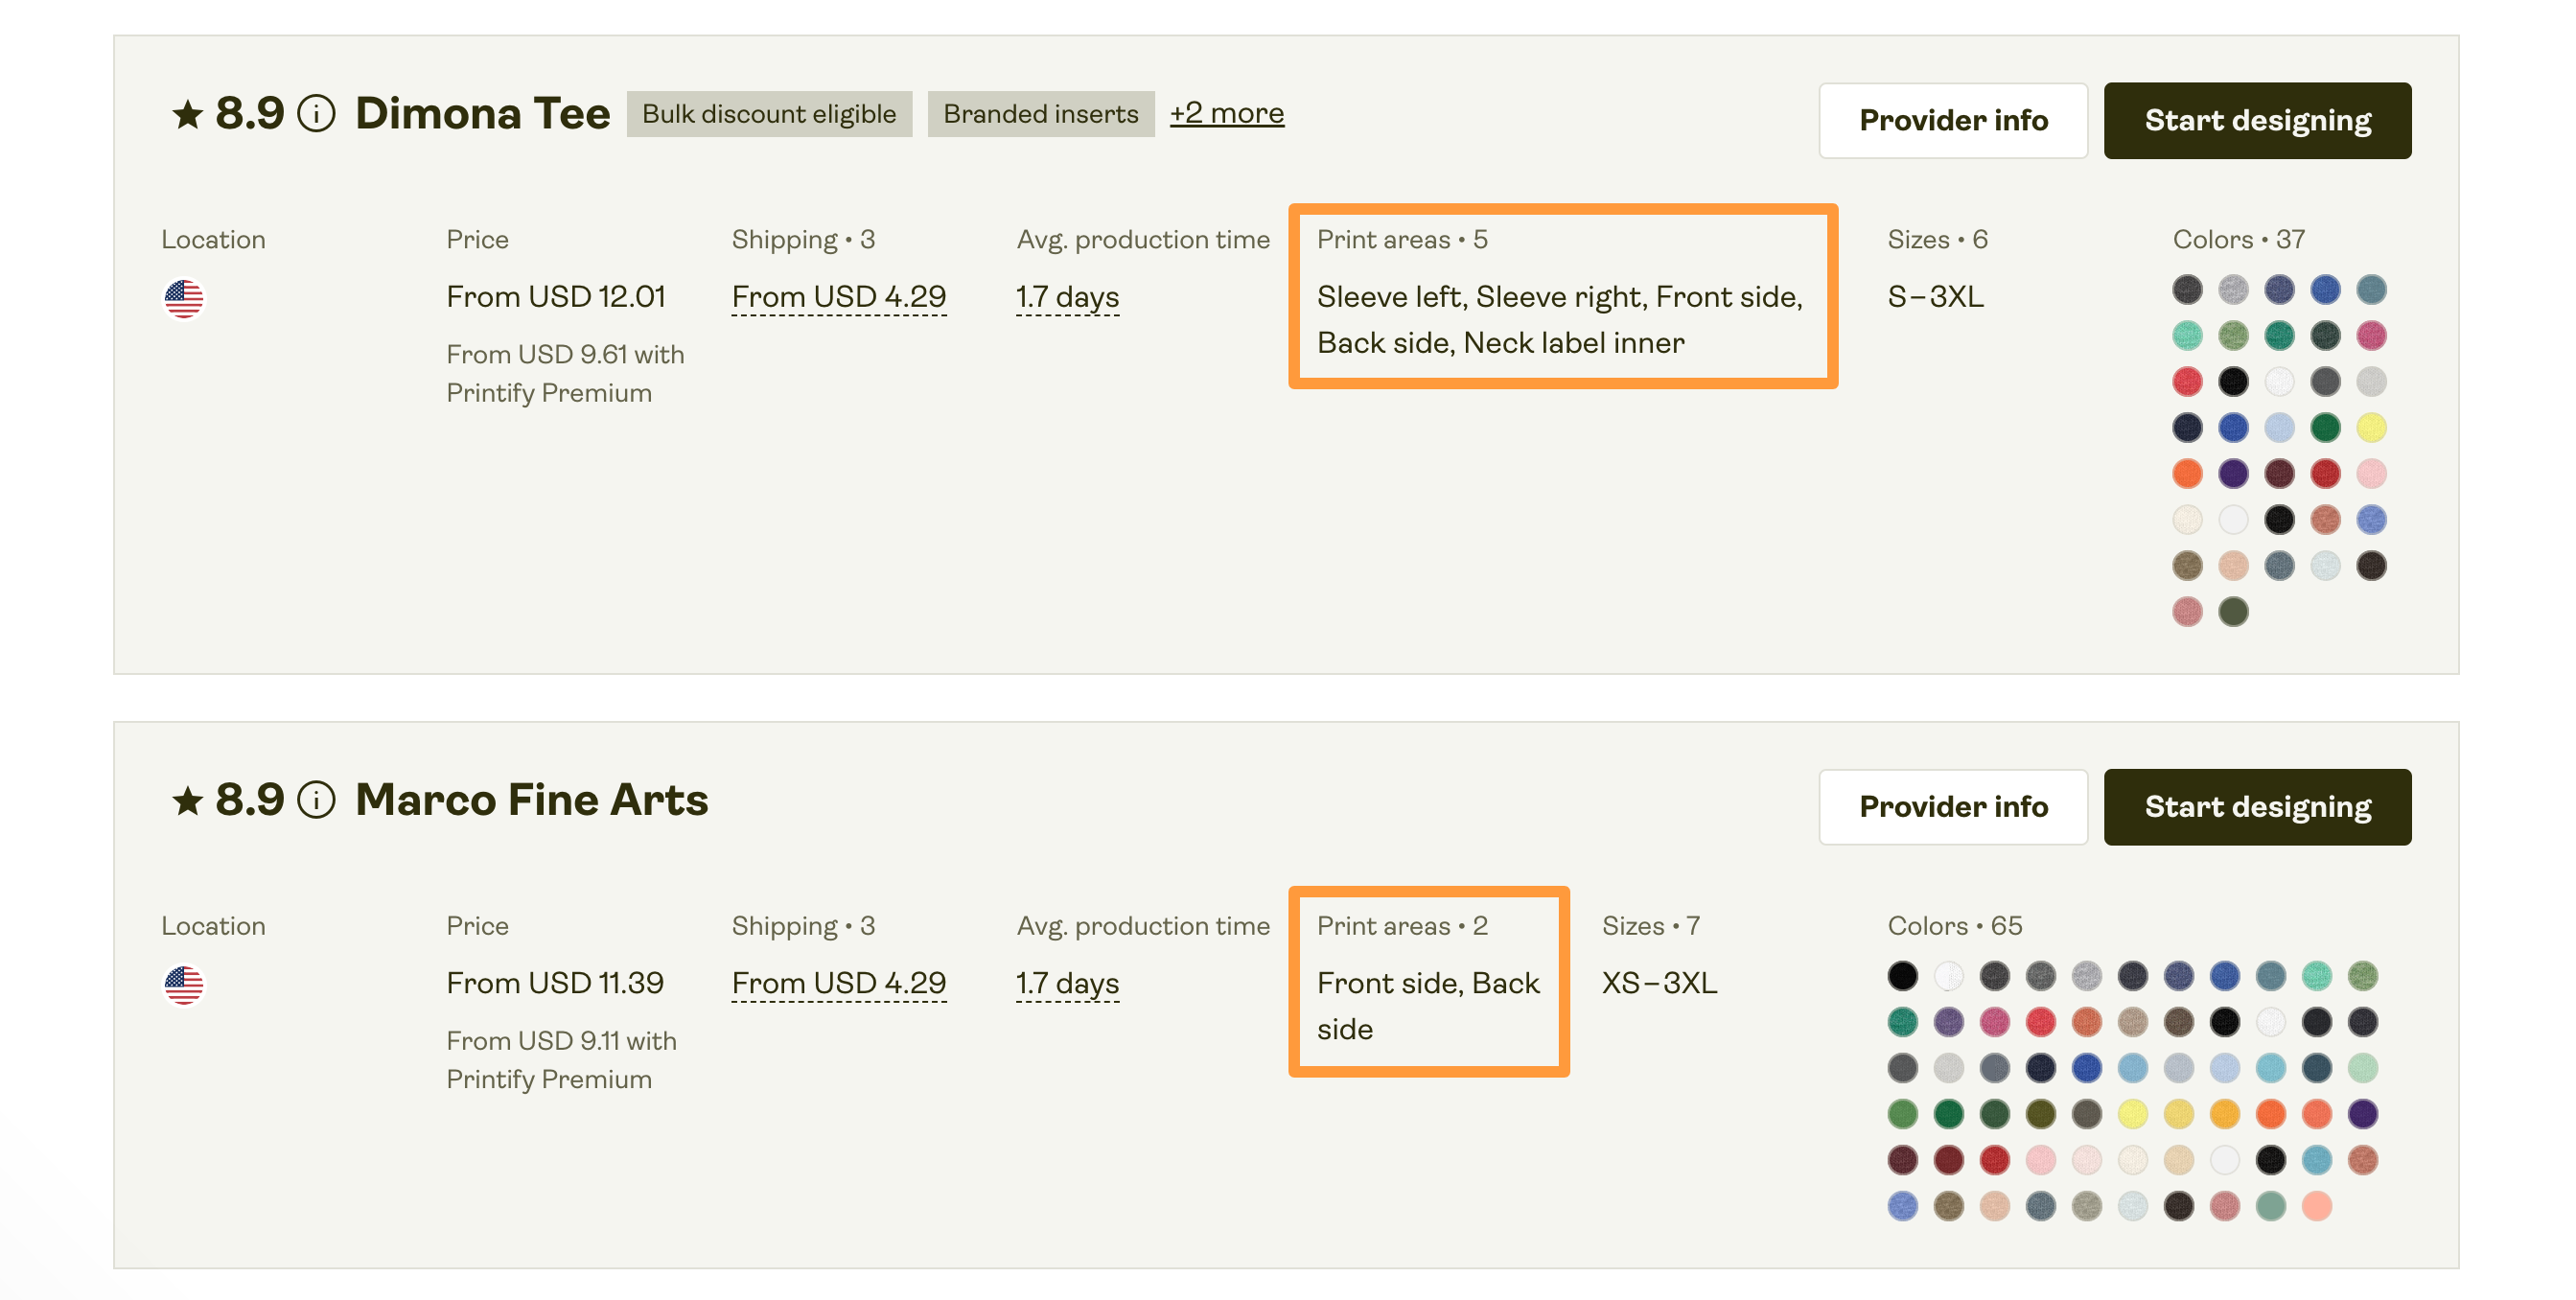Screen dimensions: 2576x1300
Task: Click the 'Sizes • 6' label
Action: pos(1937,240)
